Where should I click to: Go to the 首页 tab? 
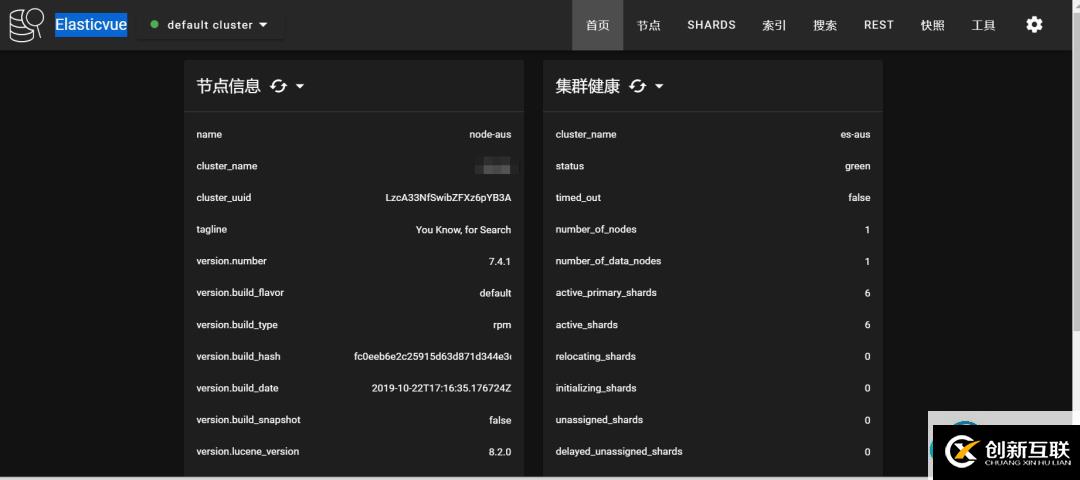[597, 25]
